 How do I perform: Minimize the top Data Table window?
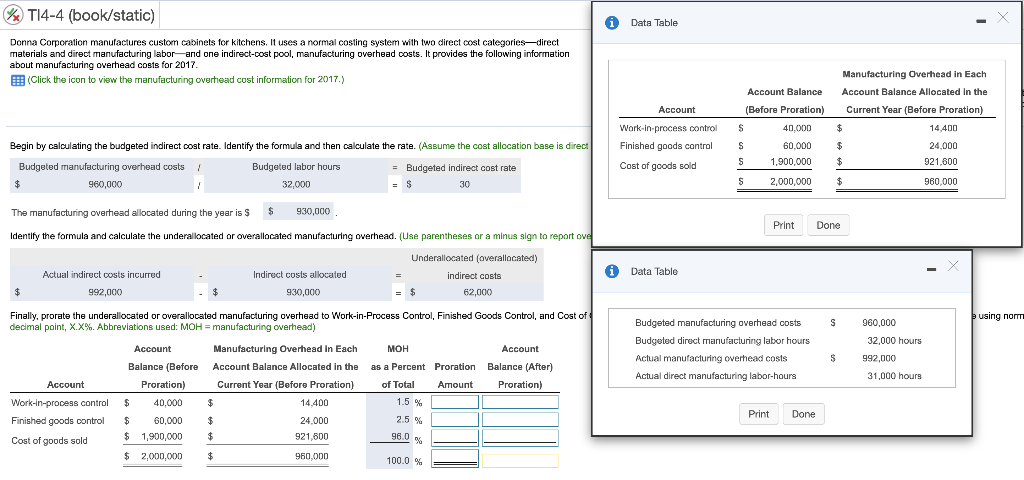[x=982, y=22]
